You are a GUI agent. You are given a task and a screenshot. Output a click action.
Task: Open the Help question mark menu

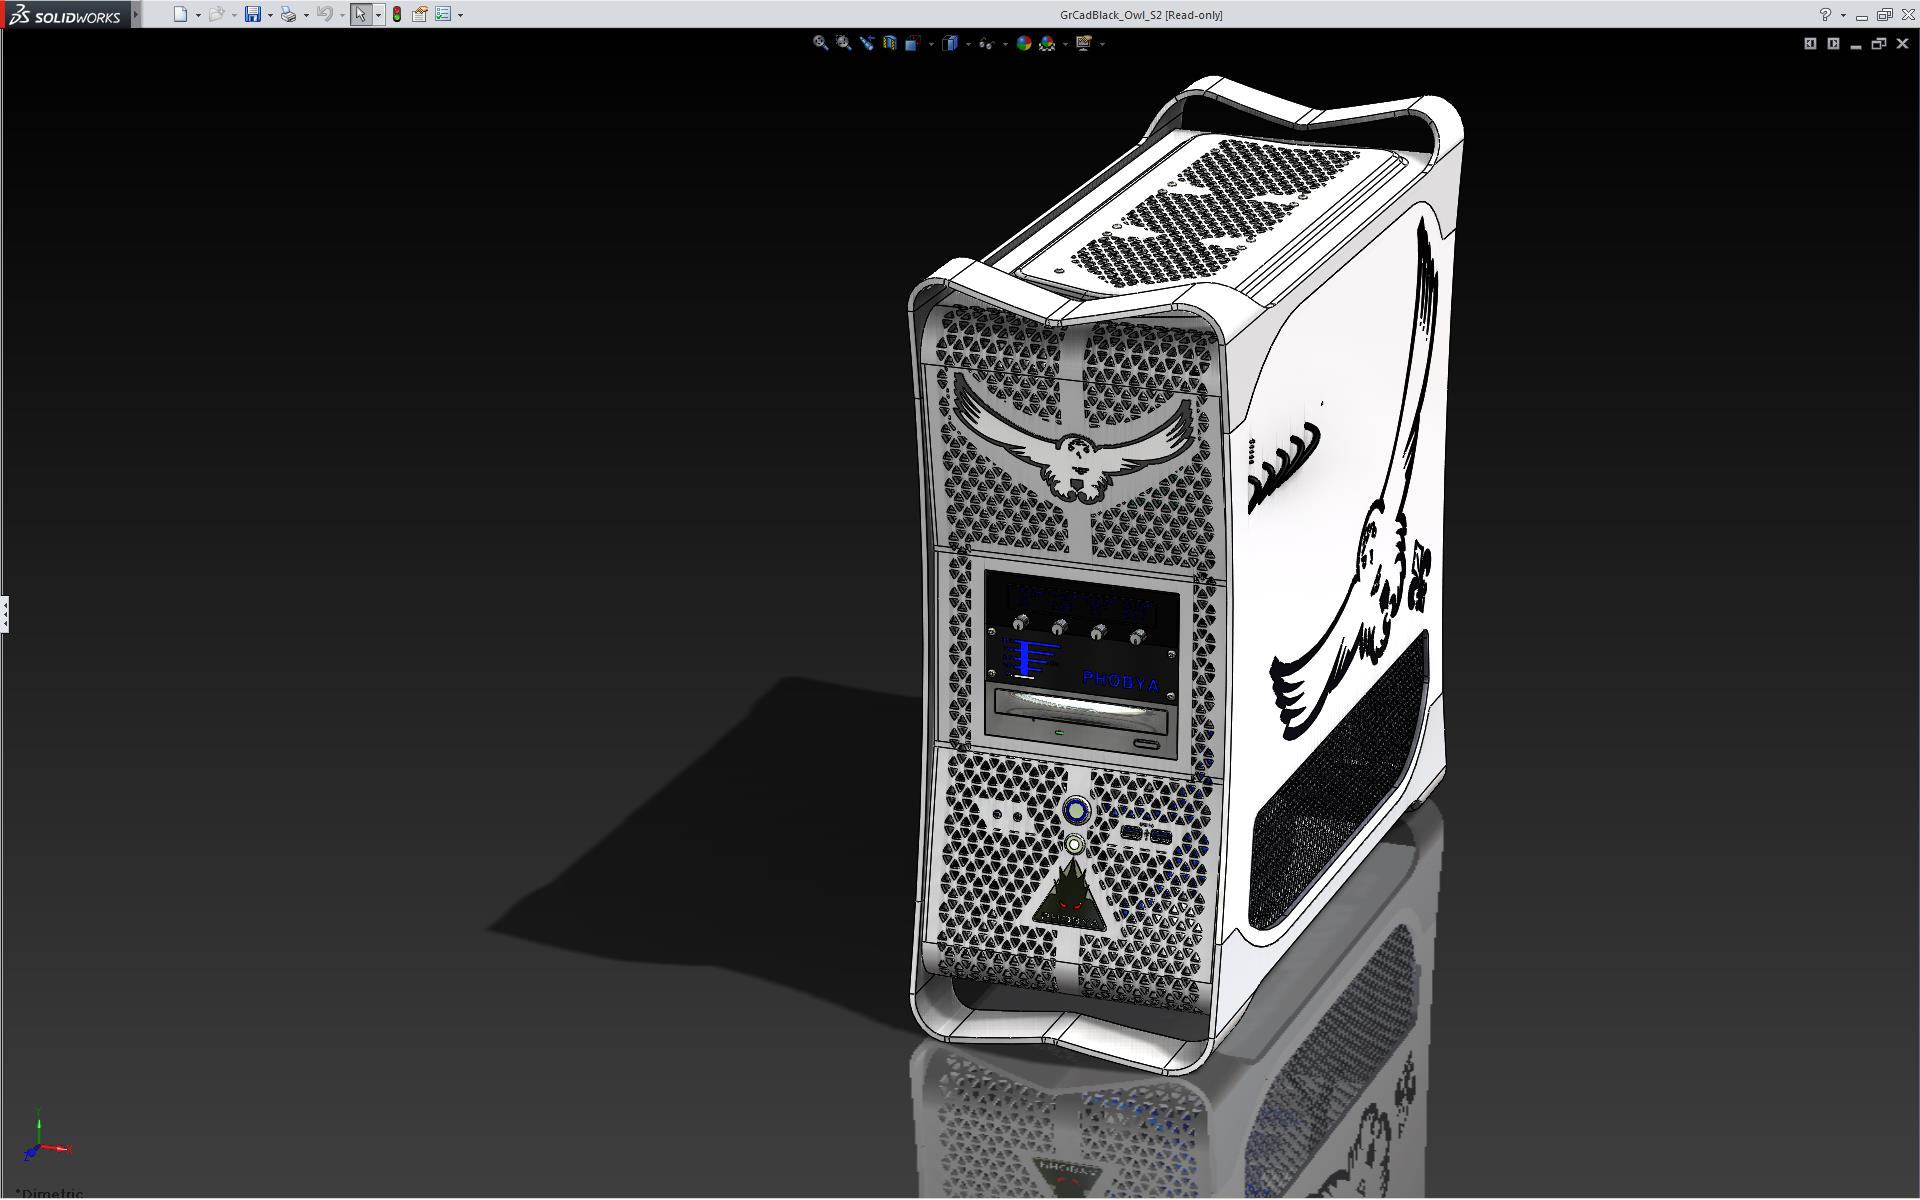pyautogui.click(x=1825, y=14)
